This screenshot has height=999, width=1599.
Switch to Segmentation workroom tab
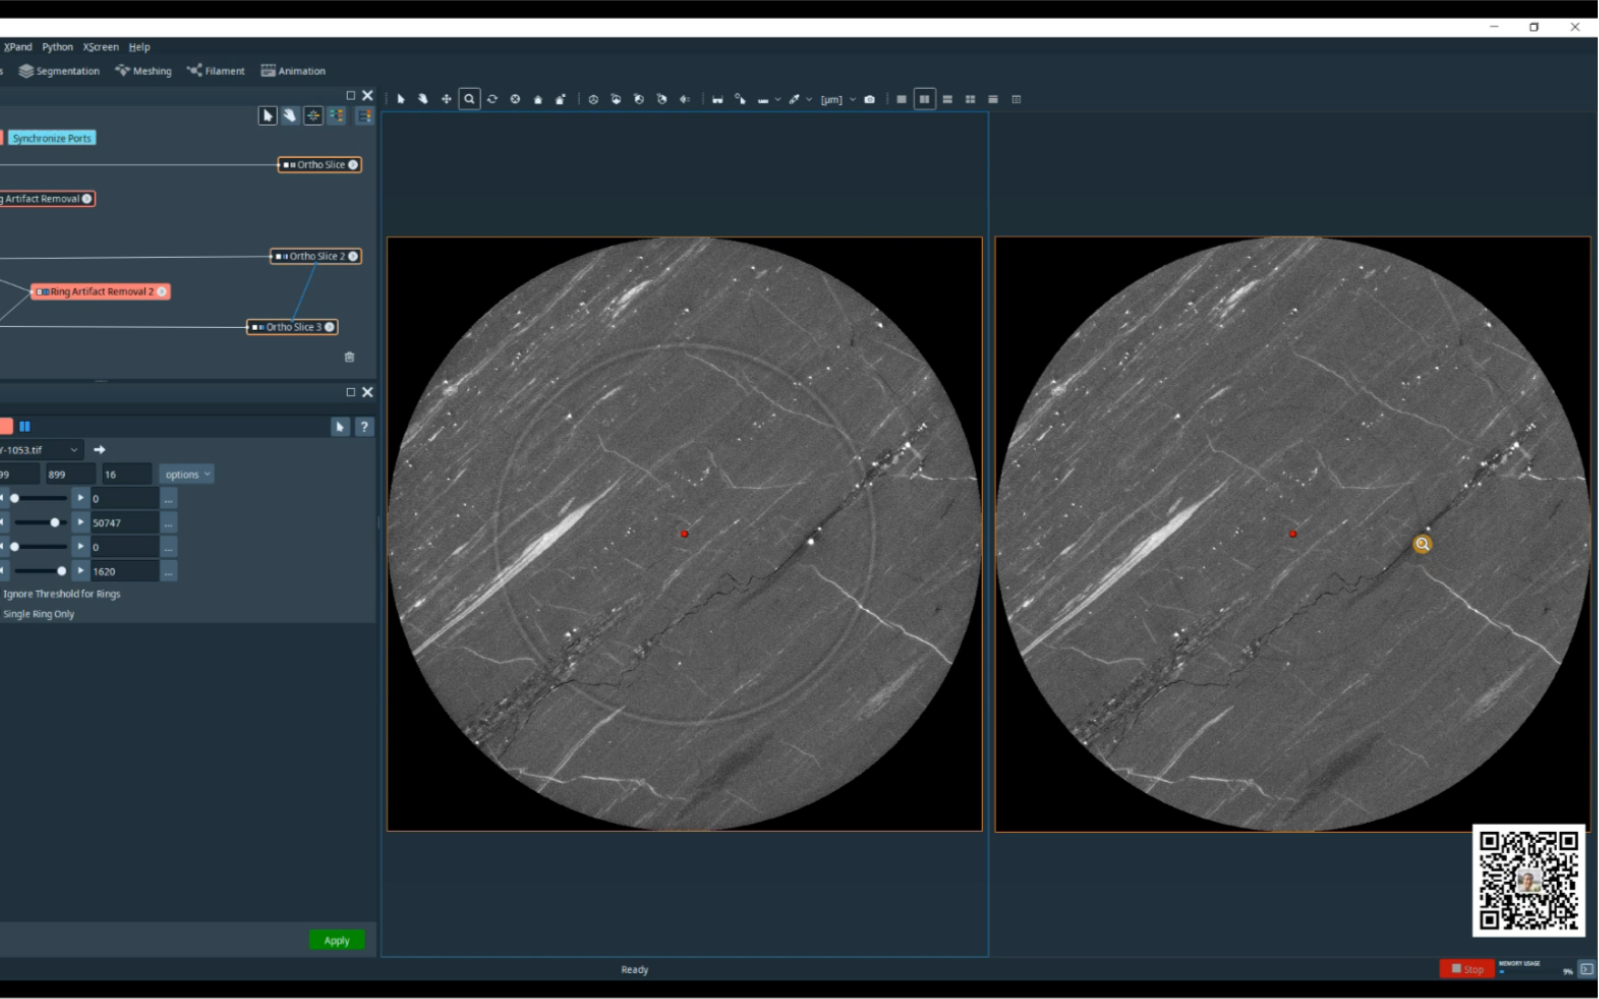(x=59, y=71)
